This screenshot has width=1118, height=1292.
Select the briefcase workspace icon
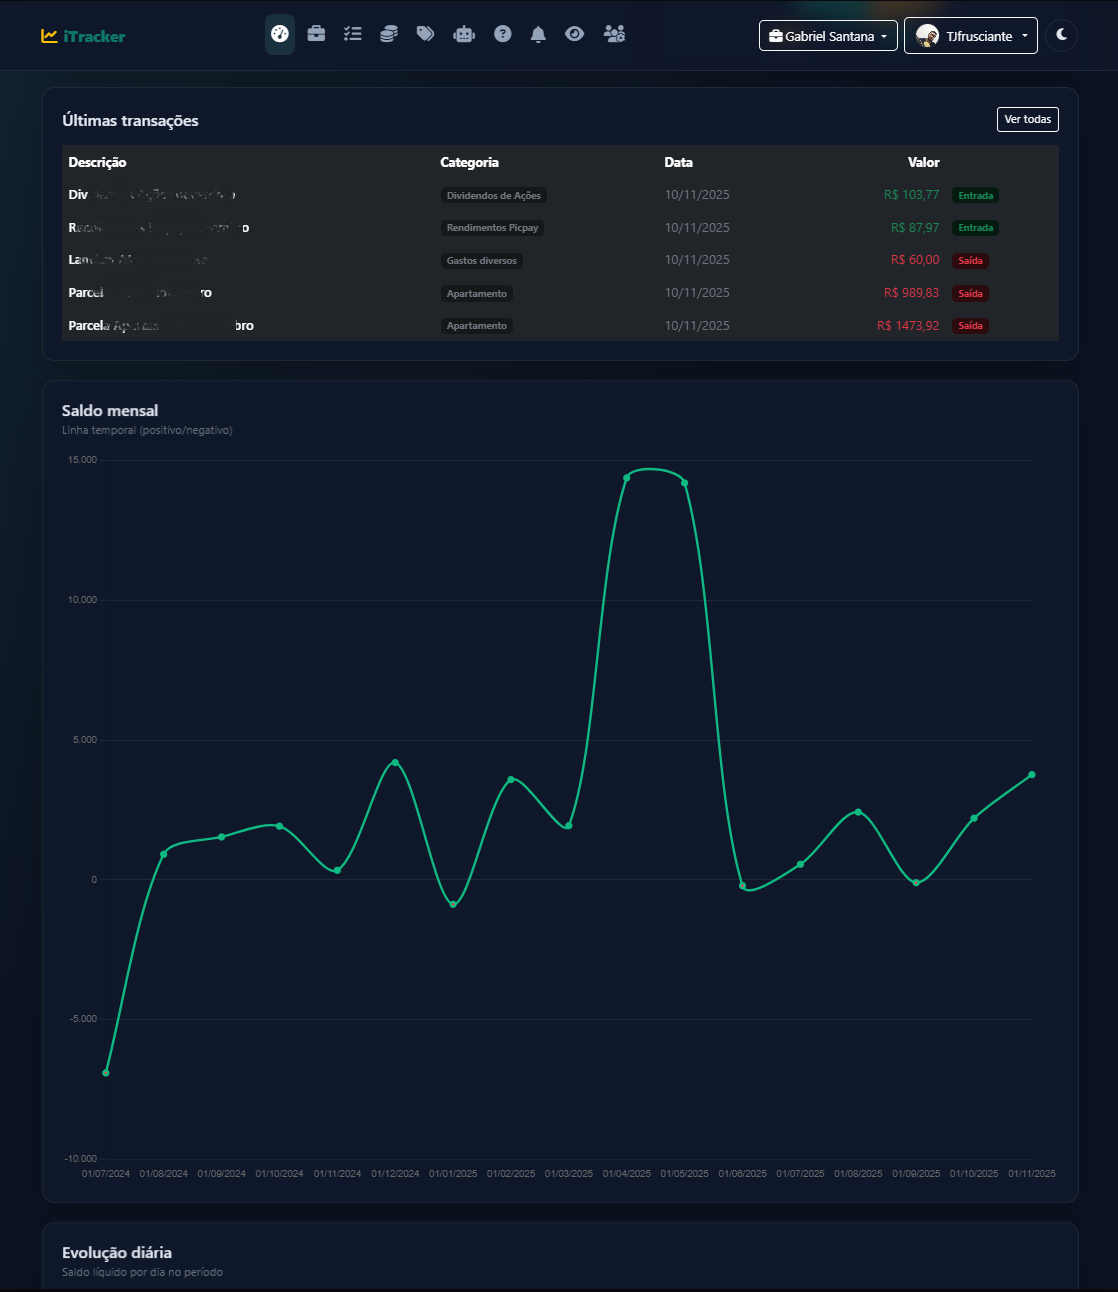click(316, 35)
